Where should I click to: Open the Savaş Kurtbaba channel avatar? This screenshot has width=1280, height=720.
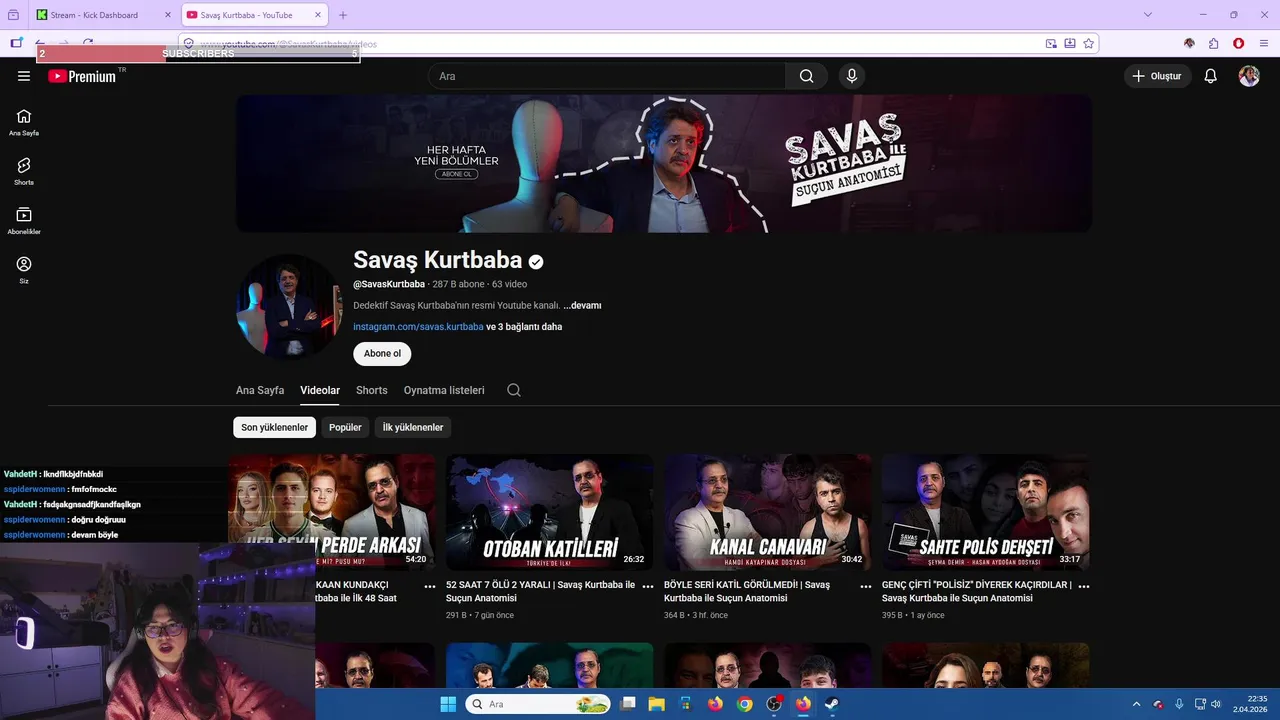tap(289, 306)
